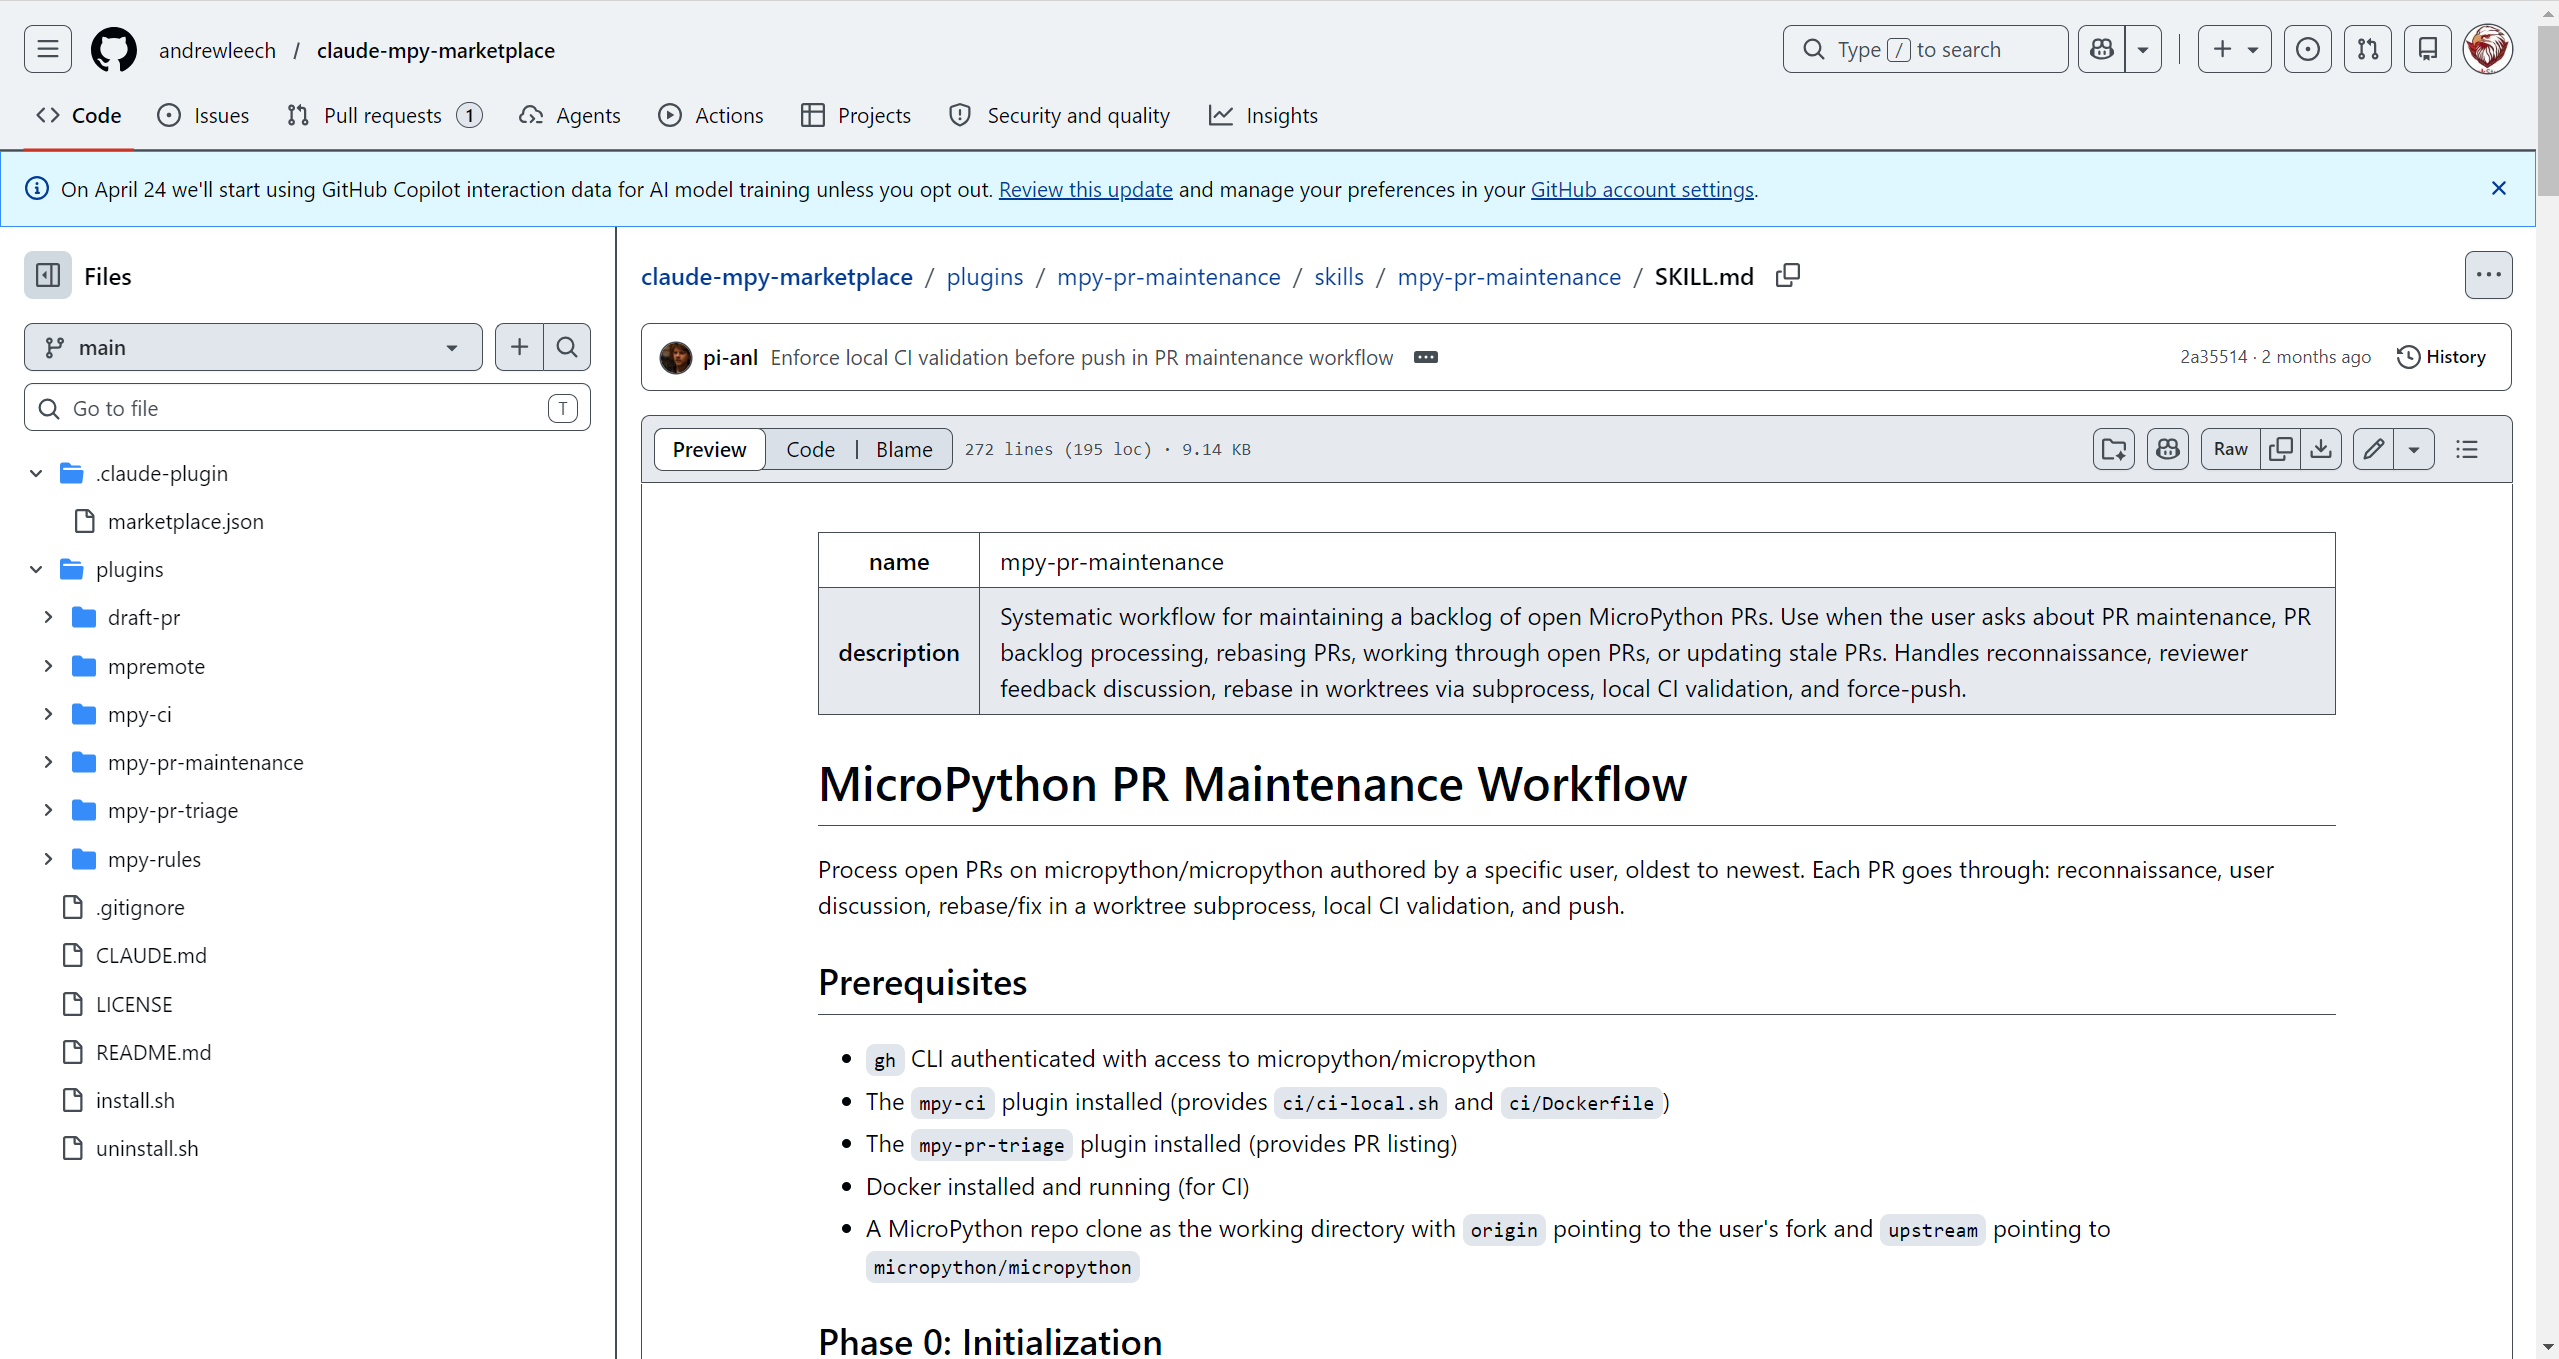Switch to the Preview view
Screen dimensions: 2559x1359
tap(709, 449)
